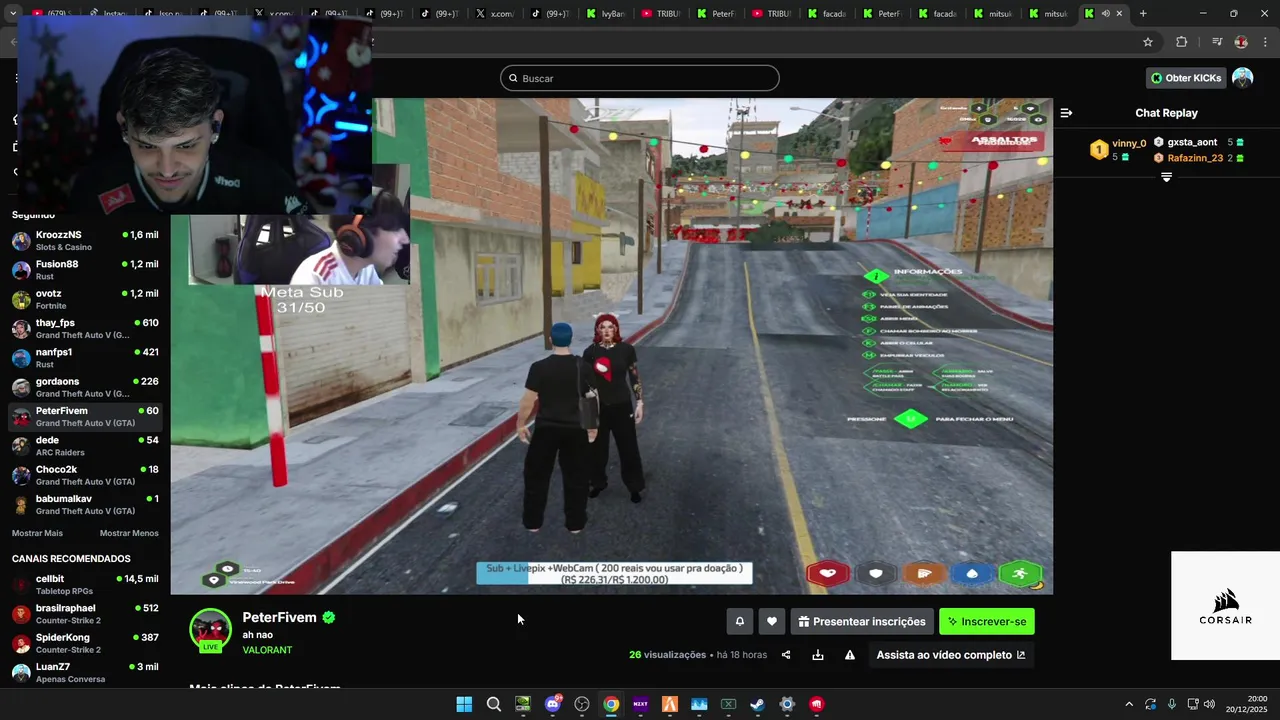Image resolution: width=1280 pixels, height=720 pixels.
Task: Show hidden system tray icons
Action: pyautogui.click(x=1129, y=704)
